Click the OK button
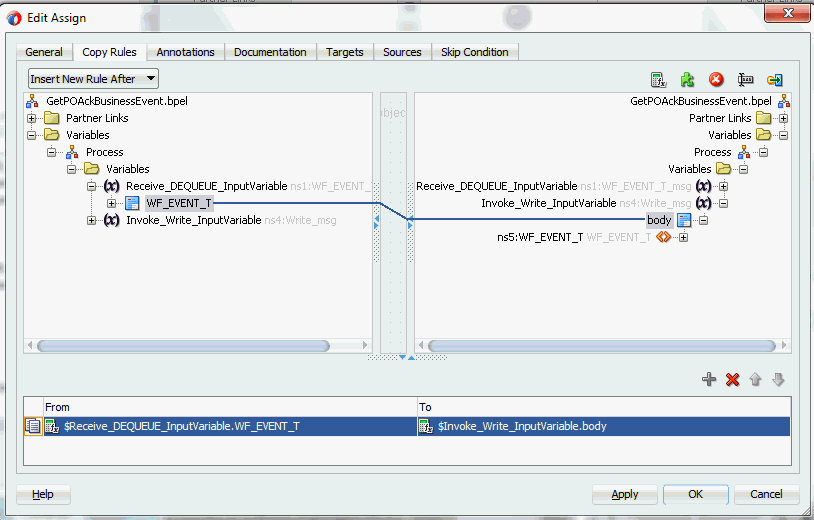This screenshot has width=814, height=520. [696, 495]
